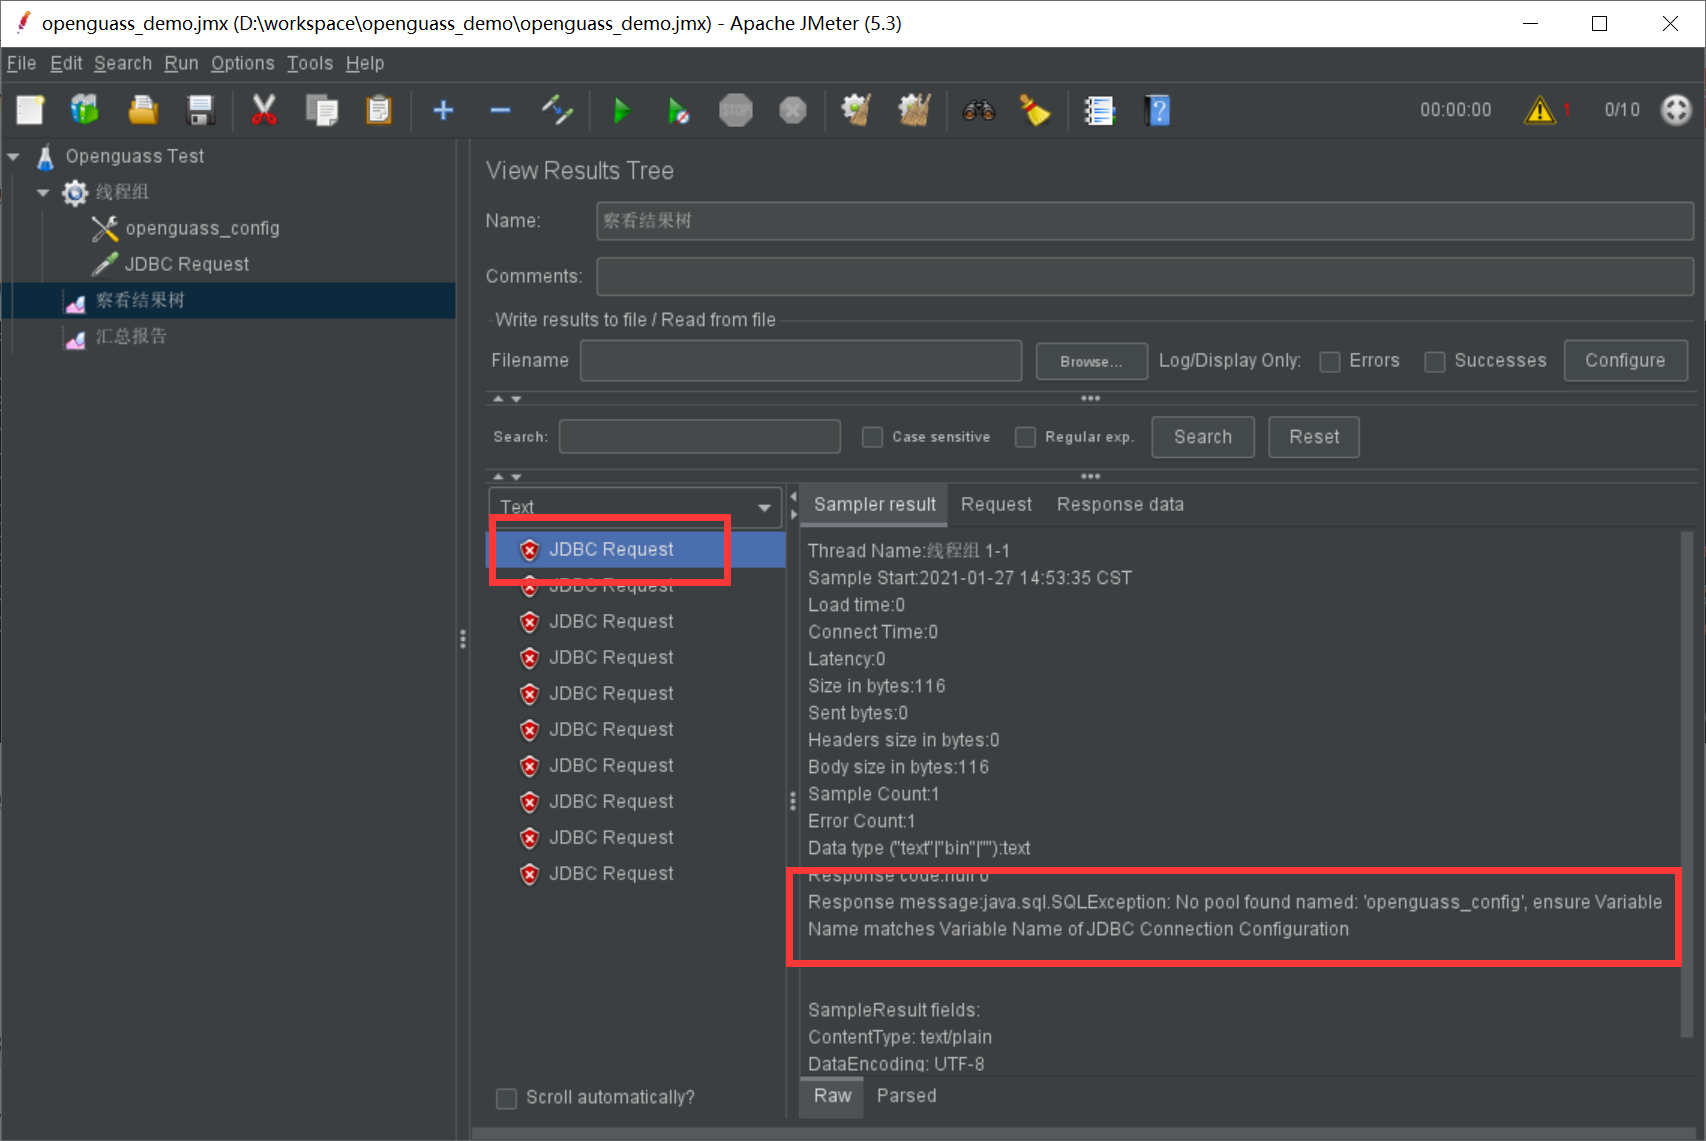Click the Paste clipboard icon
The width and height of the screenshot is (1706, 1141).
point(379,110)
